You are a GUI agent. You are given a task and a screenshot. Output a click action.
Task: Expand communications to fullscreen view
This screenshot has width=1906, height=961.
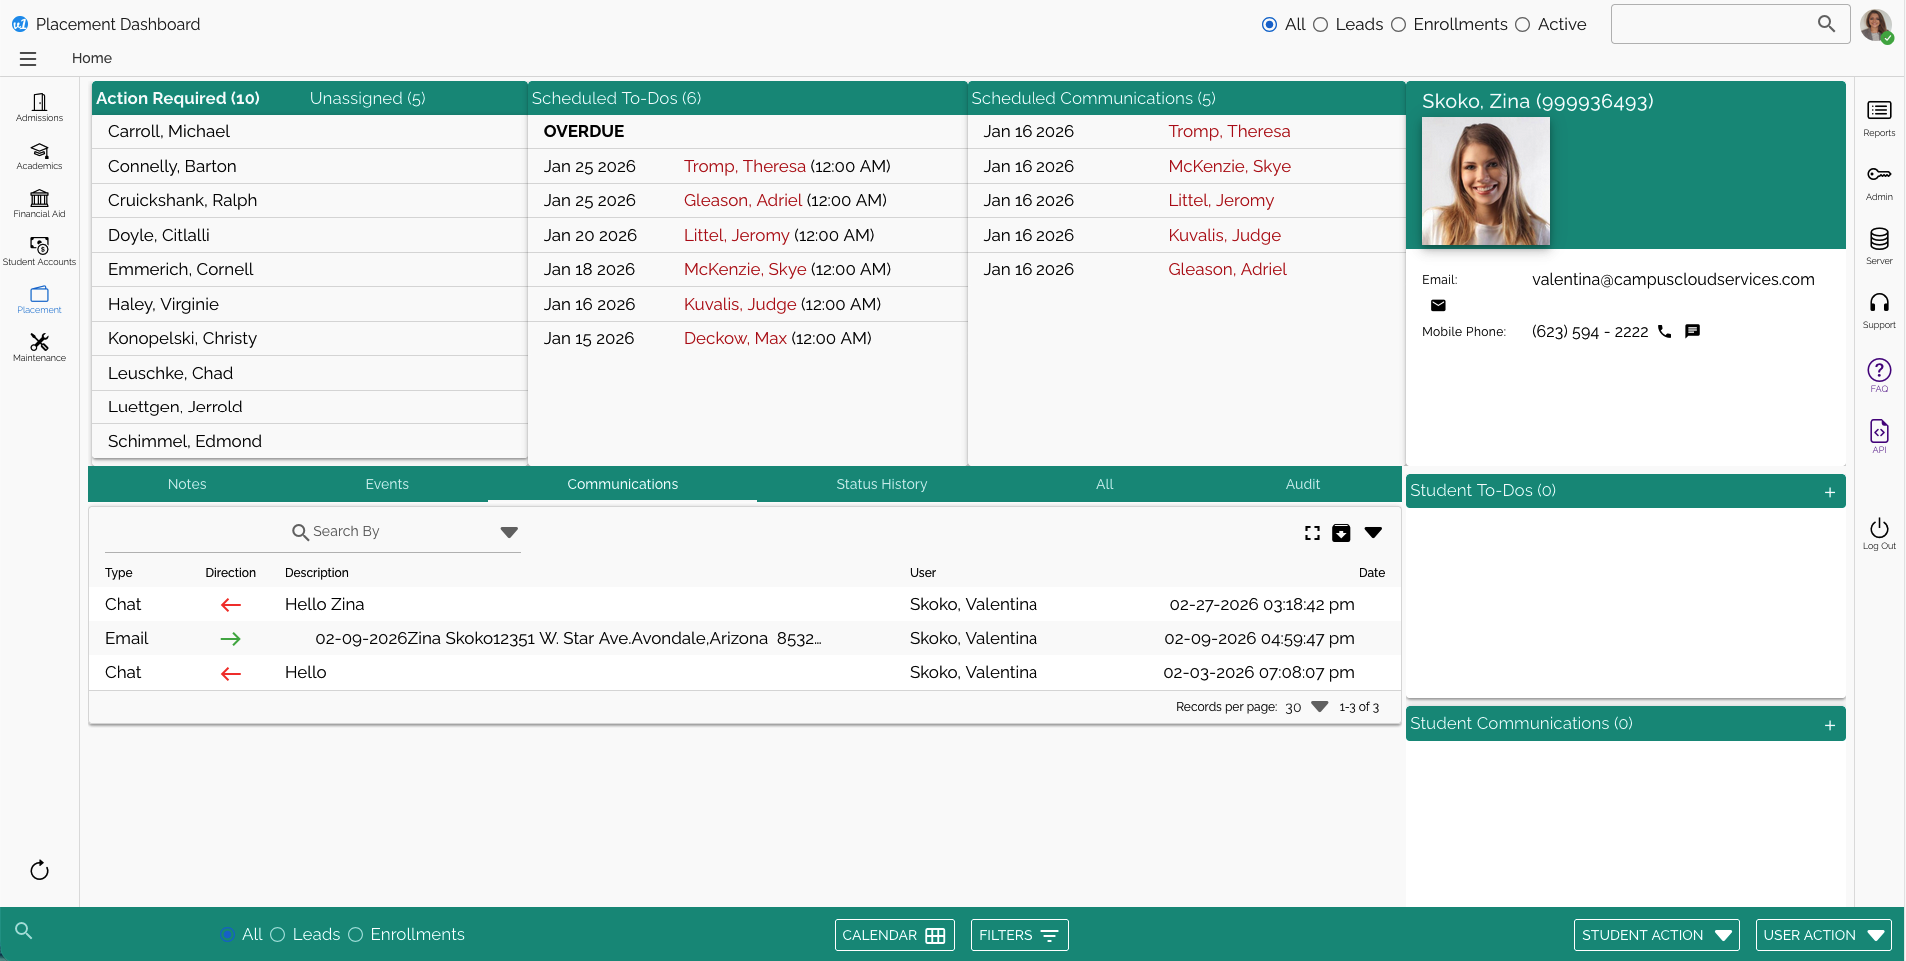pyautogui.click(x=1311, y=532)
